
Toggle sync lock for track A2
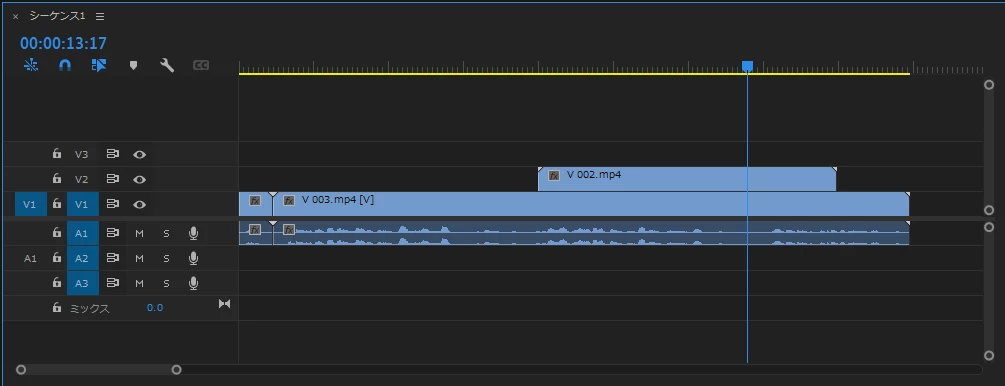pyautogui.click(x=113, y=258)
